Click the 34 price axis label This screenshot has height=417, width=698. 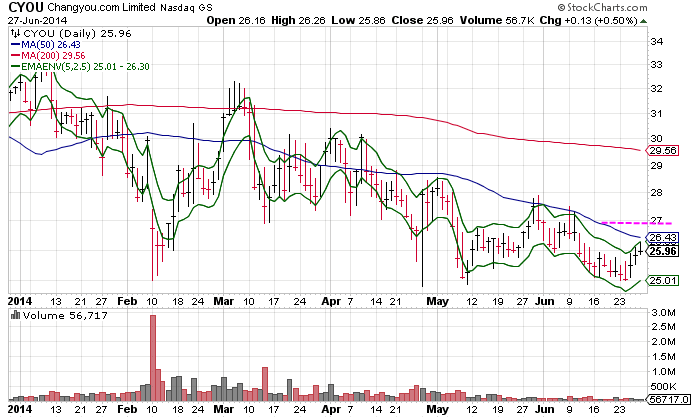tap(657, 42)
